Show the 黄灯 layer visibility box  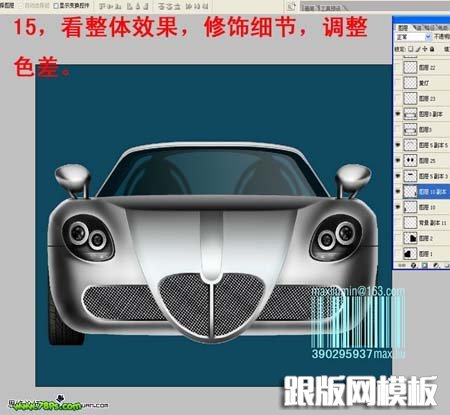point(397,83)
